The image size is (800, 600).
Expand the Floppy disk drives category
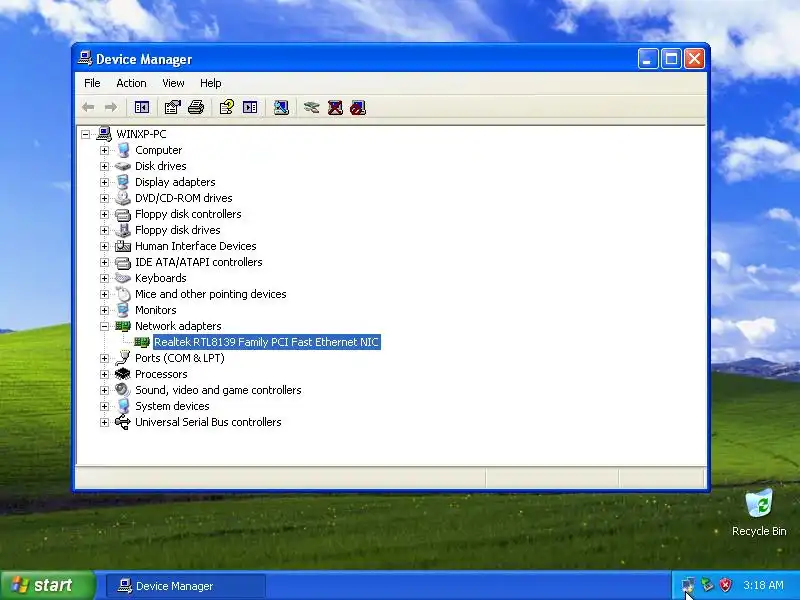(104, 230)
